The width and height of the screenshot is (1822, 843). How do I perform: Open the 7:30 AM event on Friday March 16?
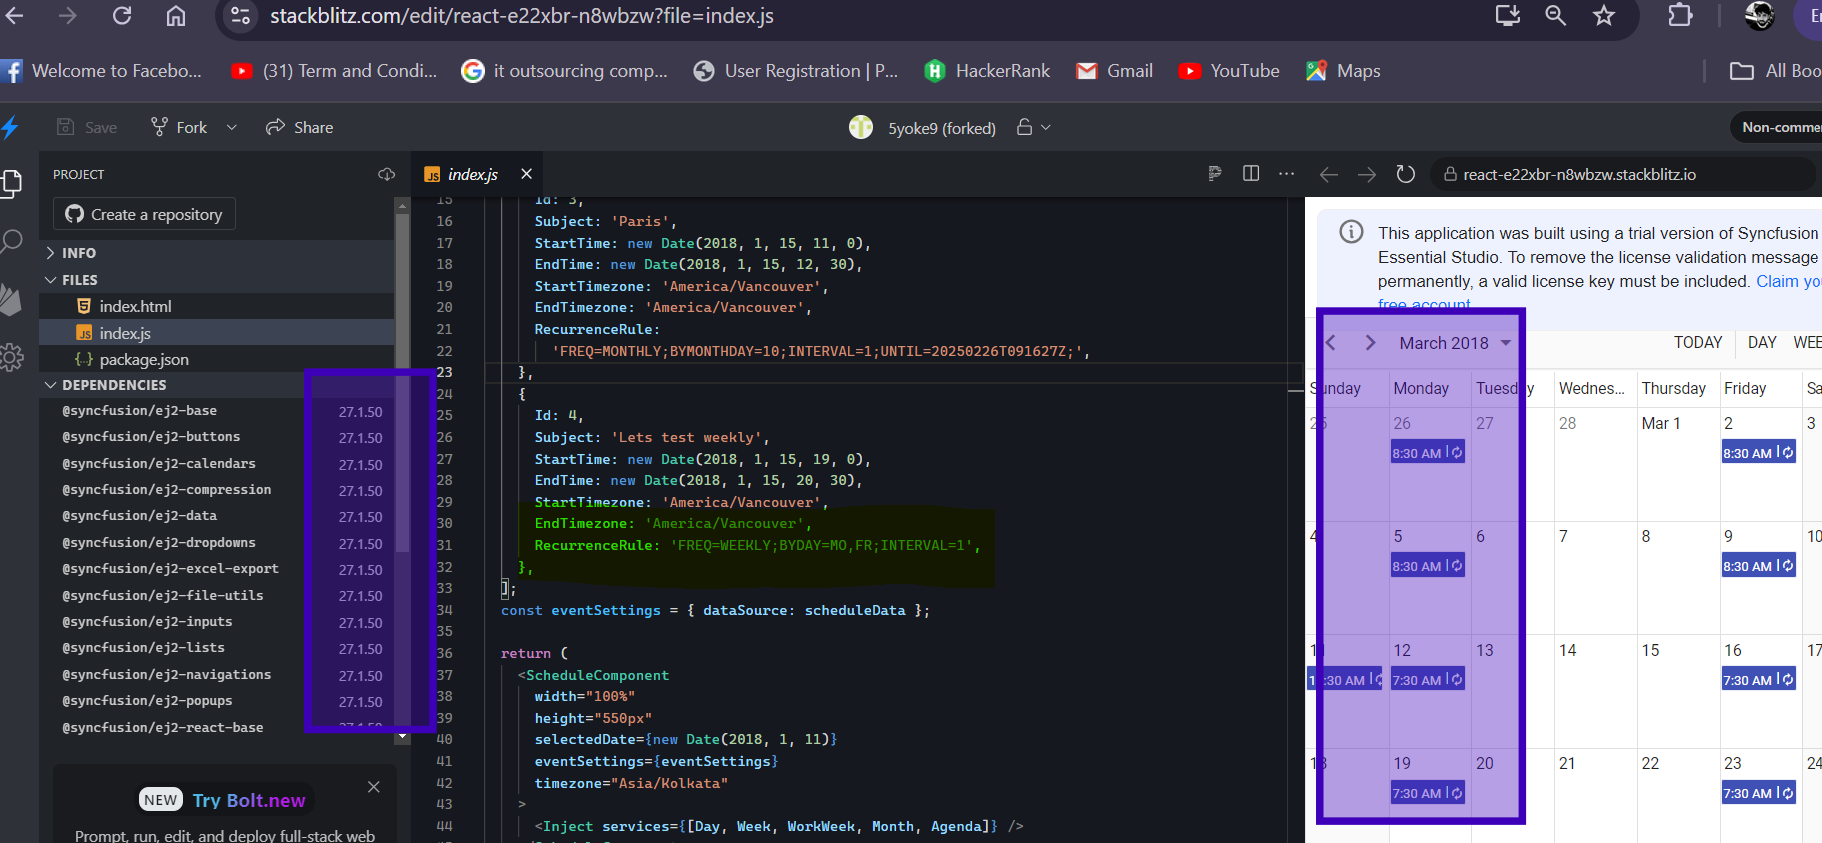point(1758,680)
